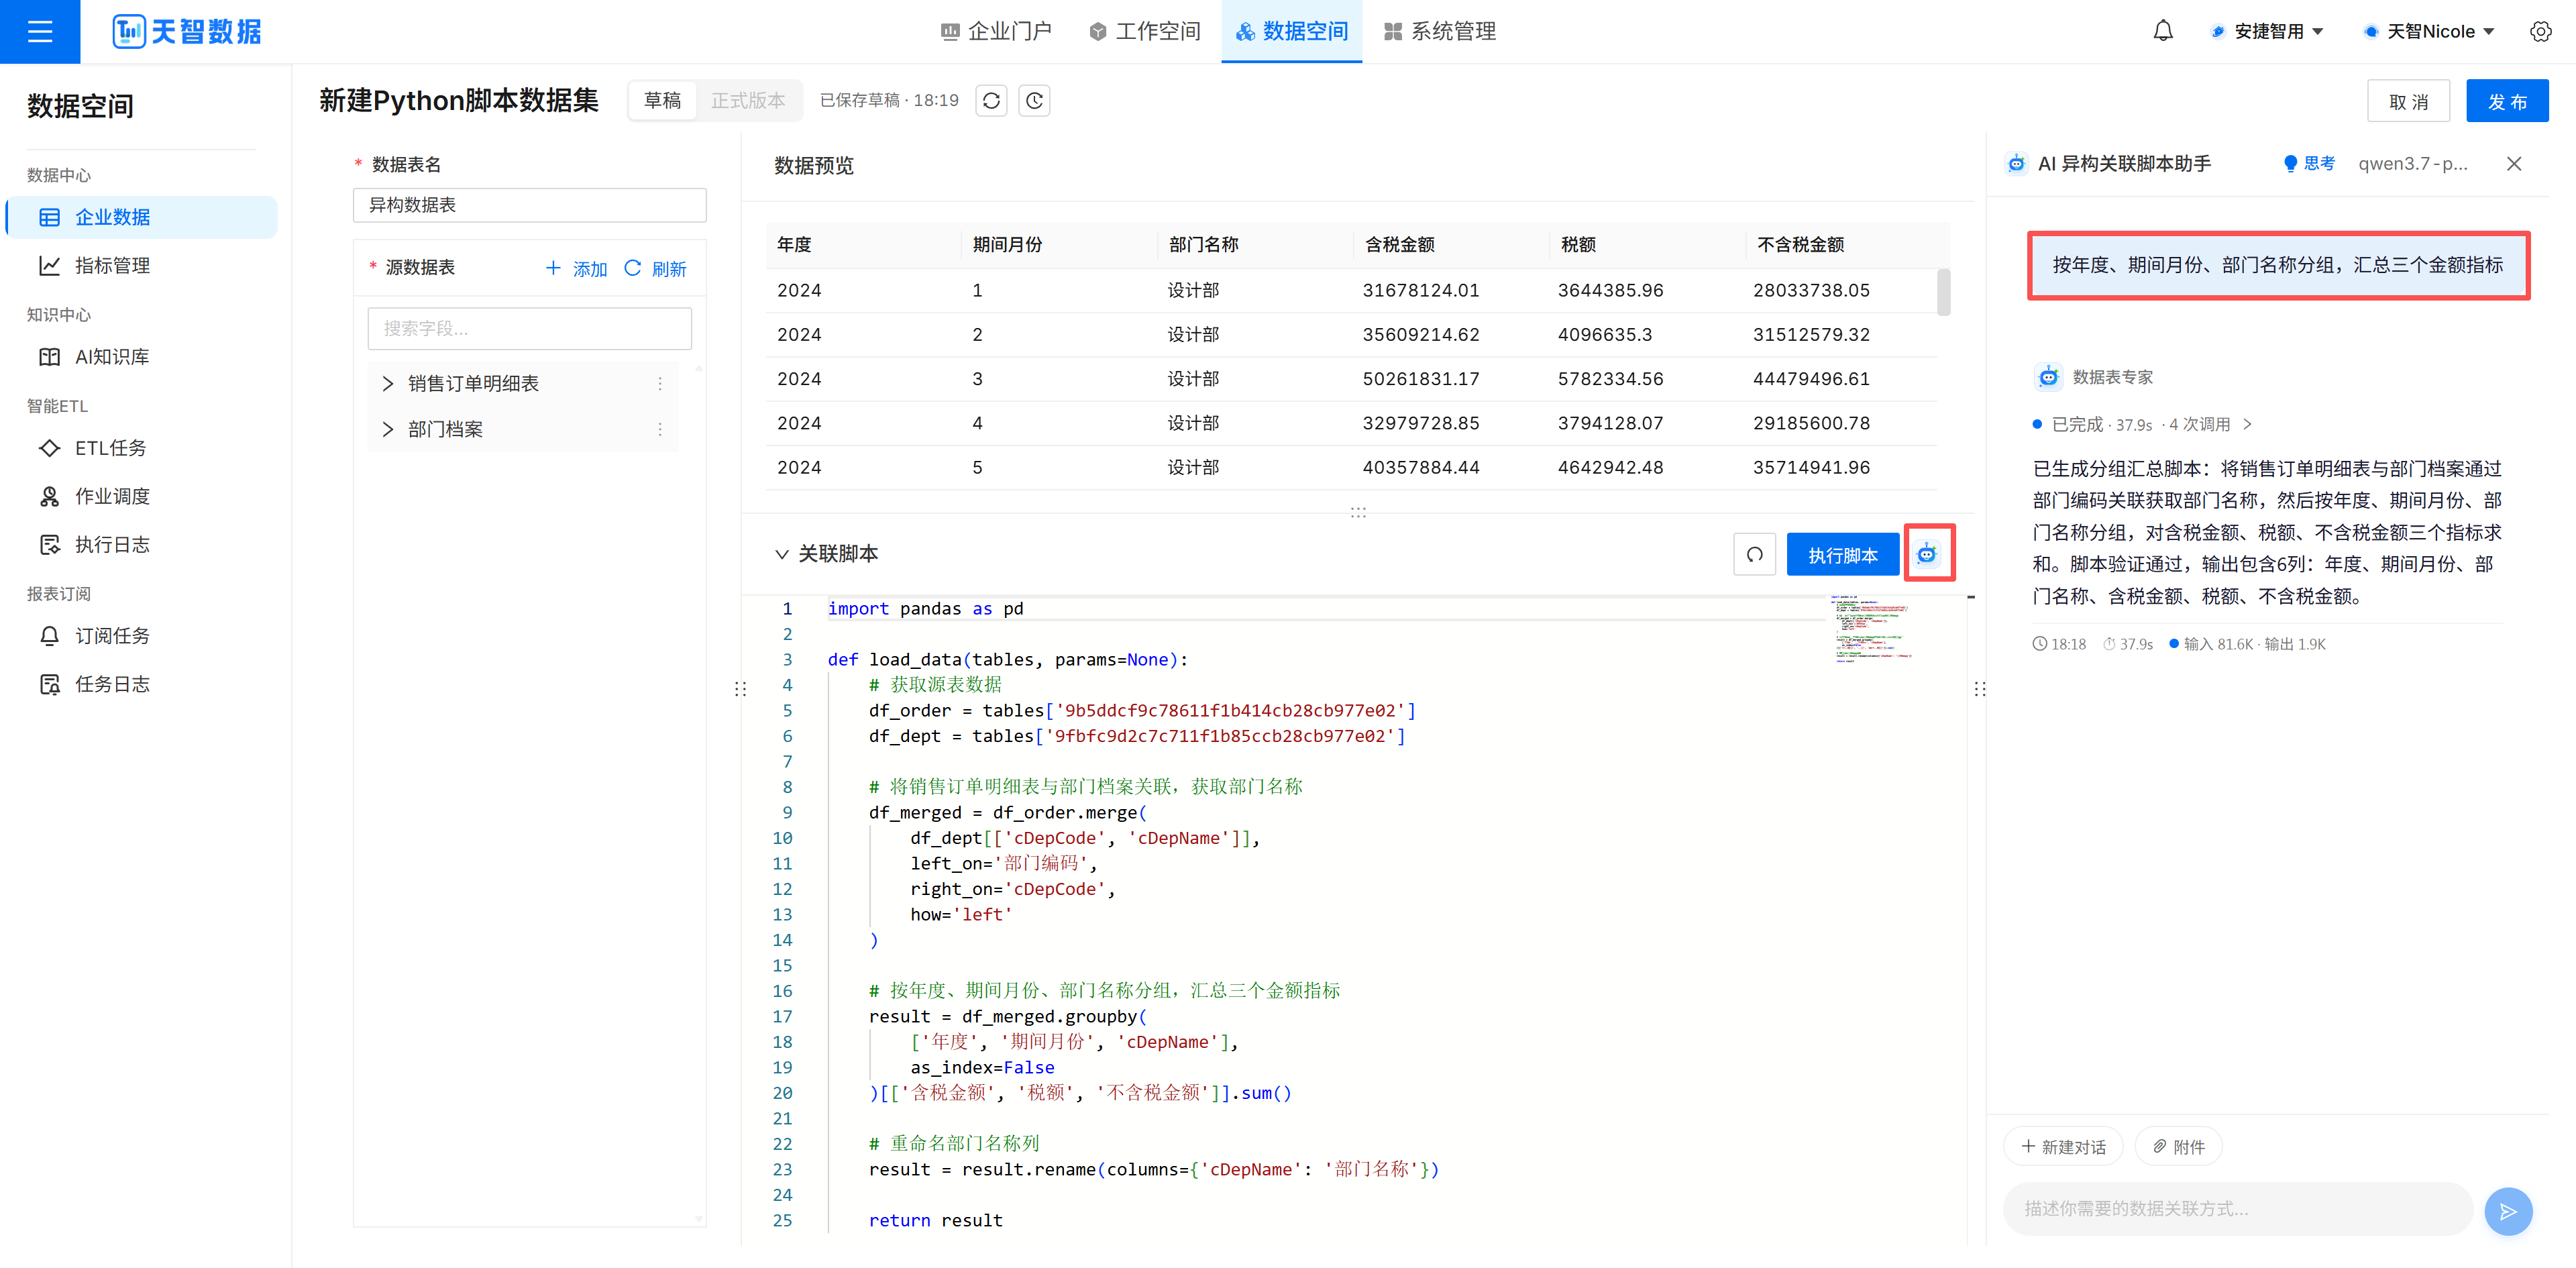This screenshot has height=1268, width=2576.
Task: Expand 销售订单明细表 tree node
Action: click(388, 384)
